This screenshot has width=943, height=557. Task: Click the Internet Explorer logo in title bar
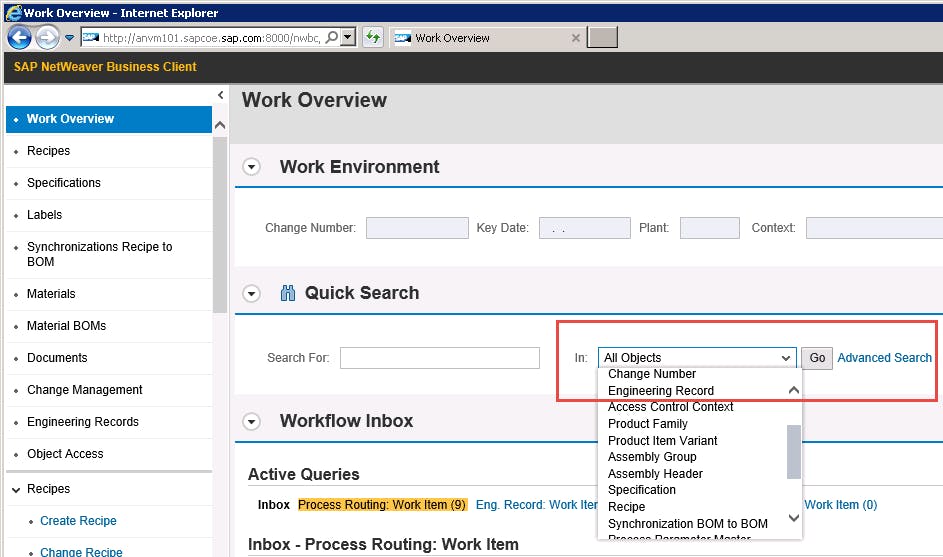13,12
